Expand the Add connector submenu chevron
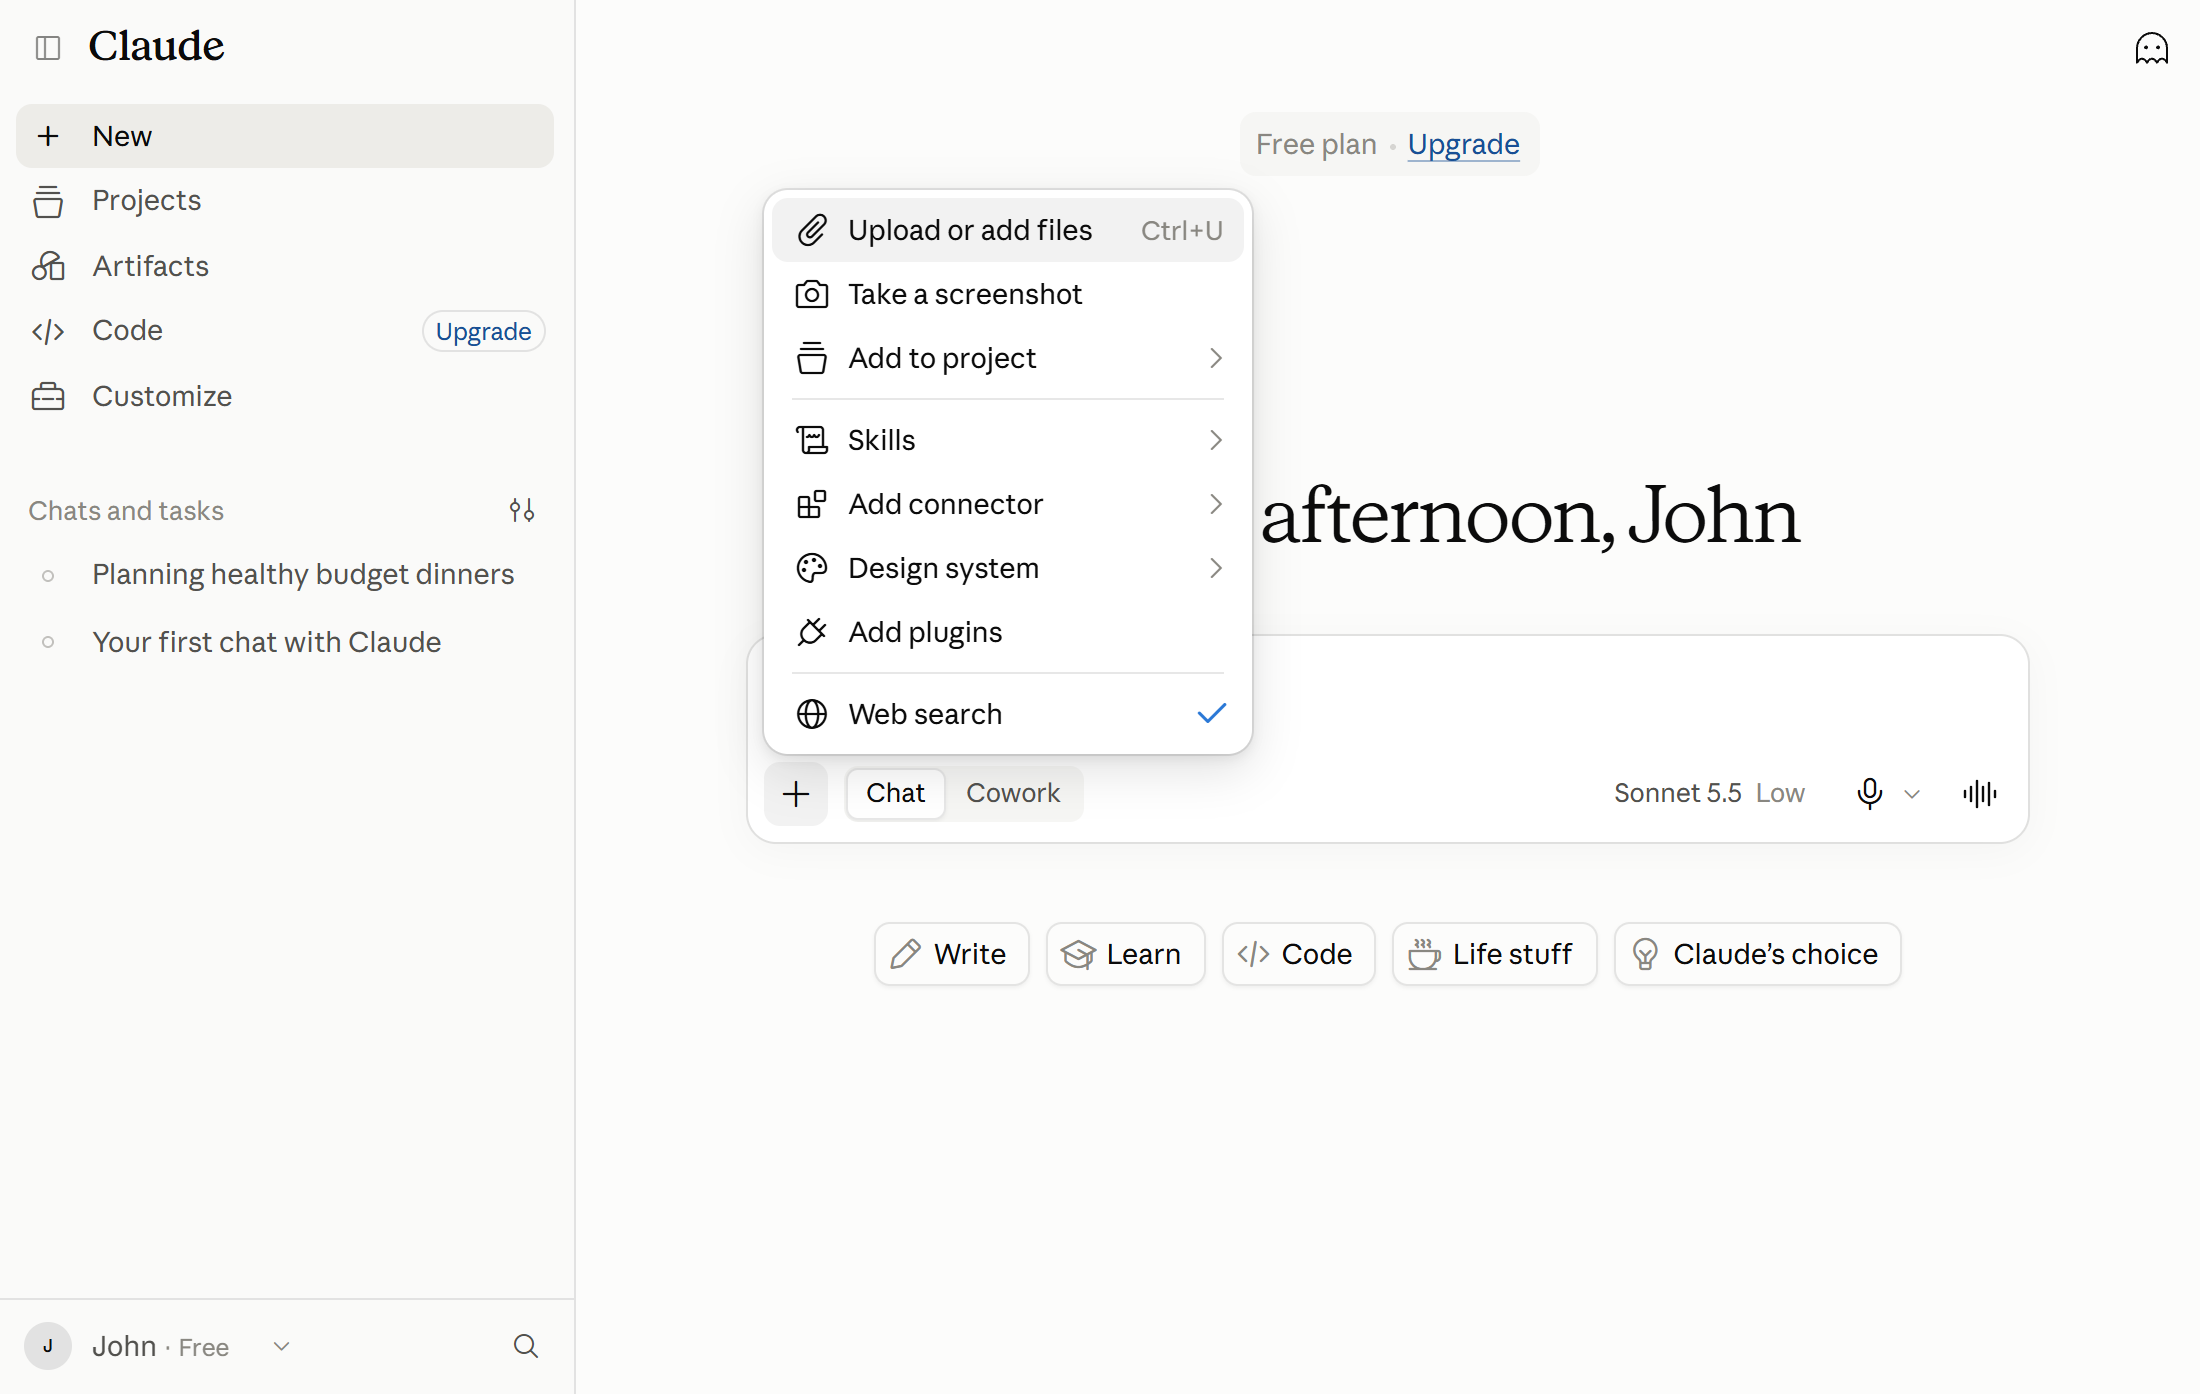The image size is (2200, 1394). tap(1216, 504)
